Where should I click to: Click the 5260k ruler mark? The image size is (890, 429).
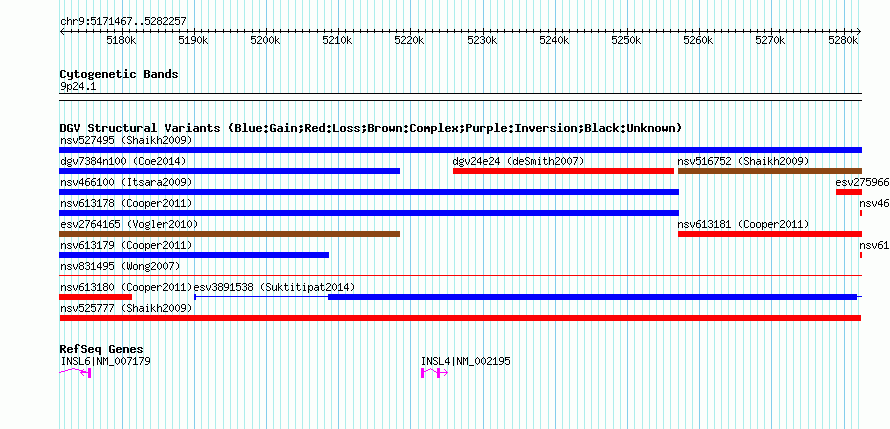click(698, 41)
